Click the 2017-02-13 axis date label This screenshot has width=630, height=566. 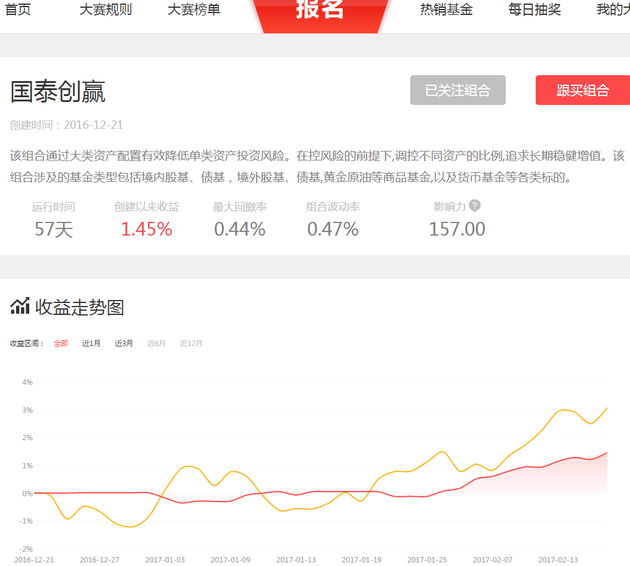tap(558, 560)
